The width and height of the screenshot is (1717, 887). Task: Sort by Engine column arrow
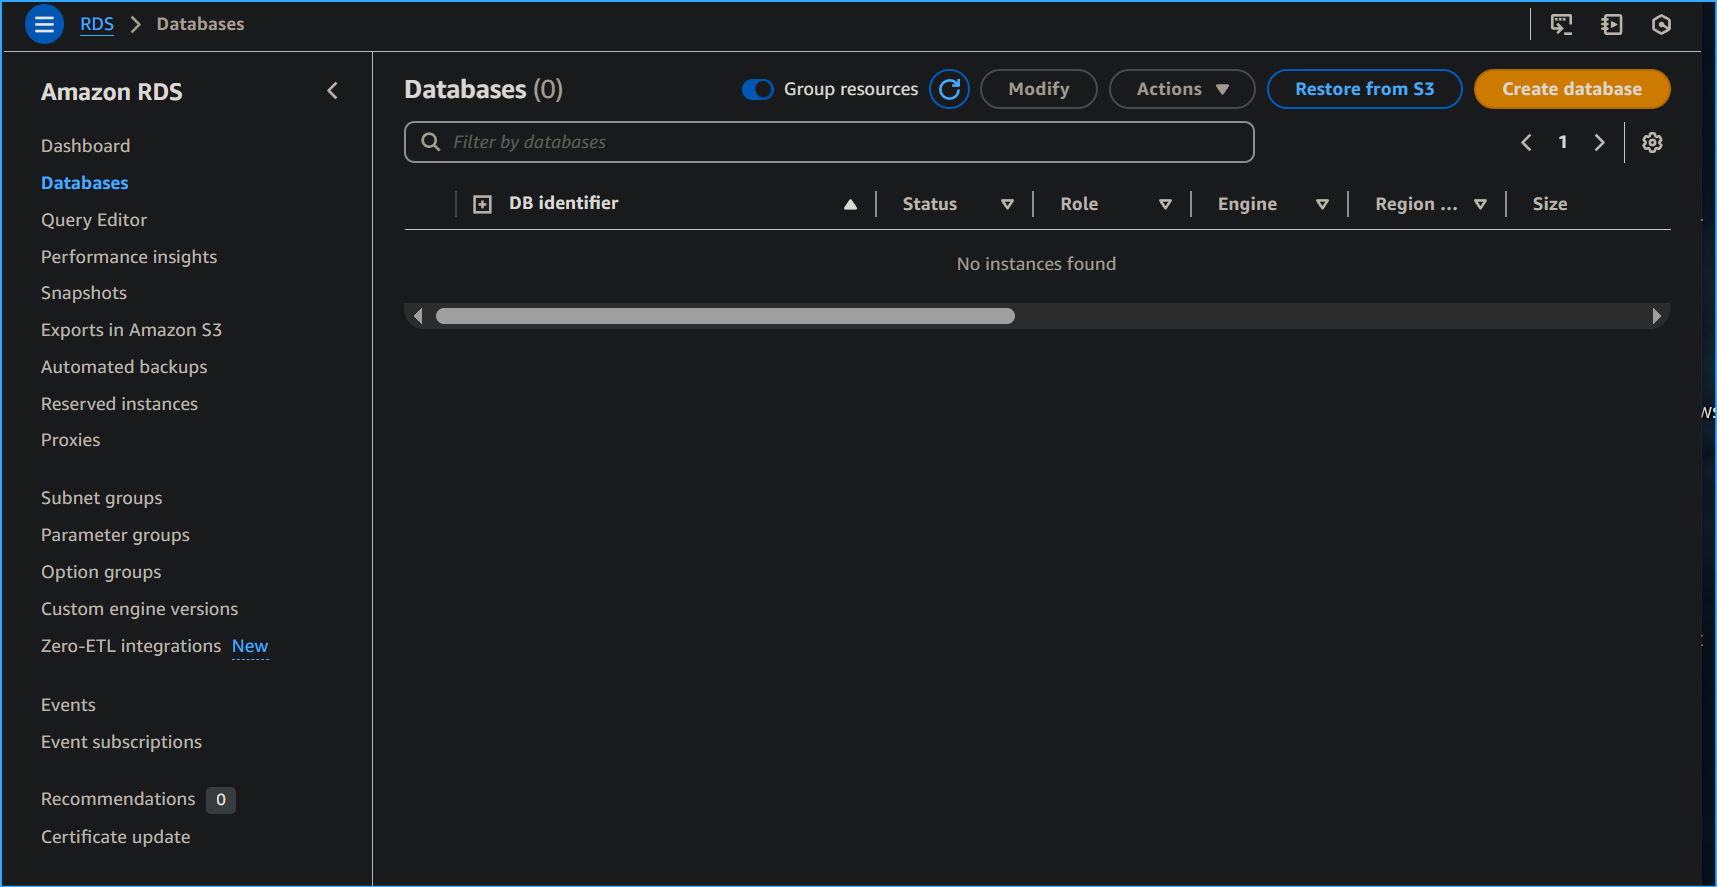1322,204
